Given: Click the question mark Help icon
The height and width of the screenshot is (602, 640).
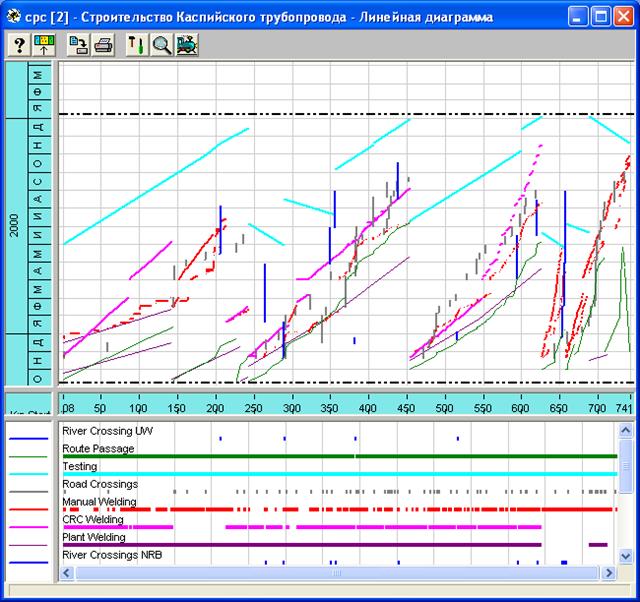Looking at the screenshot, I should [x=19, y=45].
